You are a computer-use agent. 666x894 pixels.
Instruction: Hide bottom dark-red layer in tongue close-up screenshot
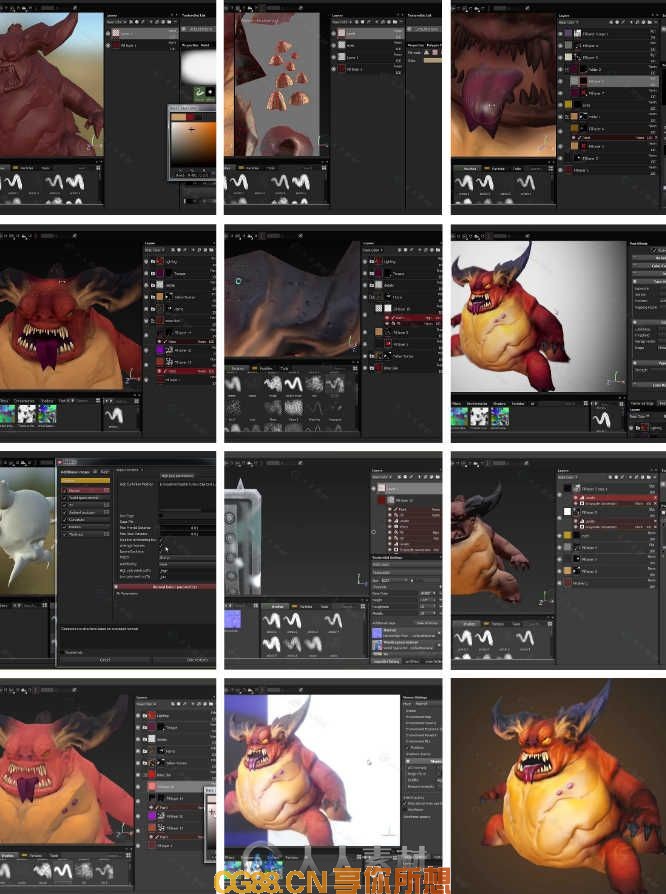[560, 170]
